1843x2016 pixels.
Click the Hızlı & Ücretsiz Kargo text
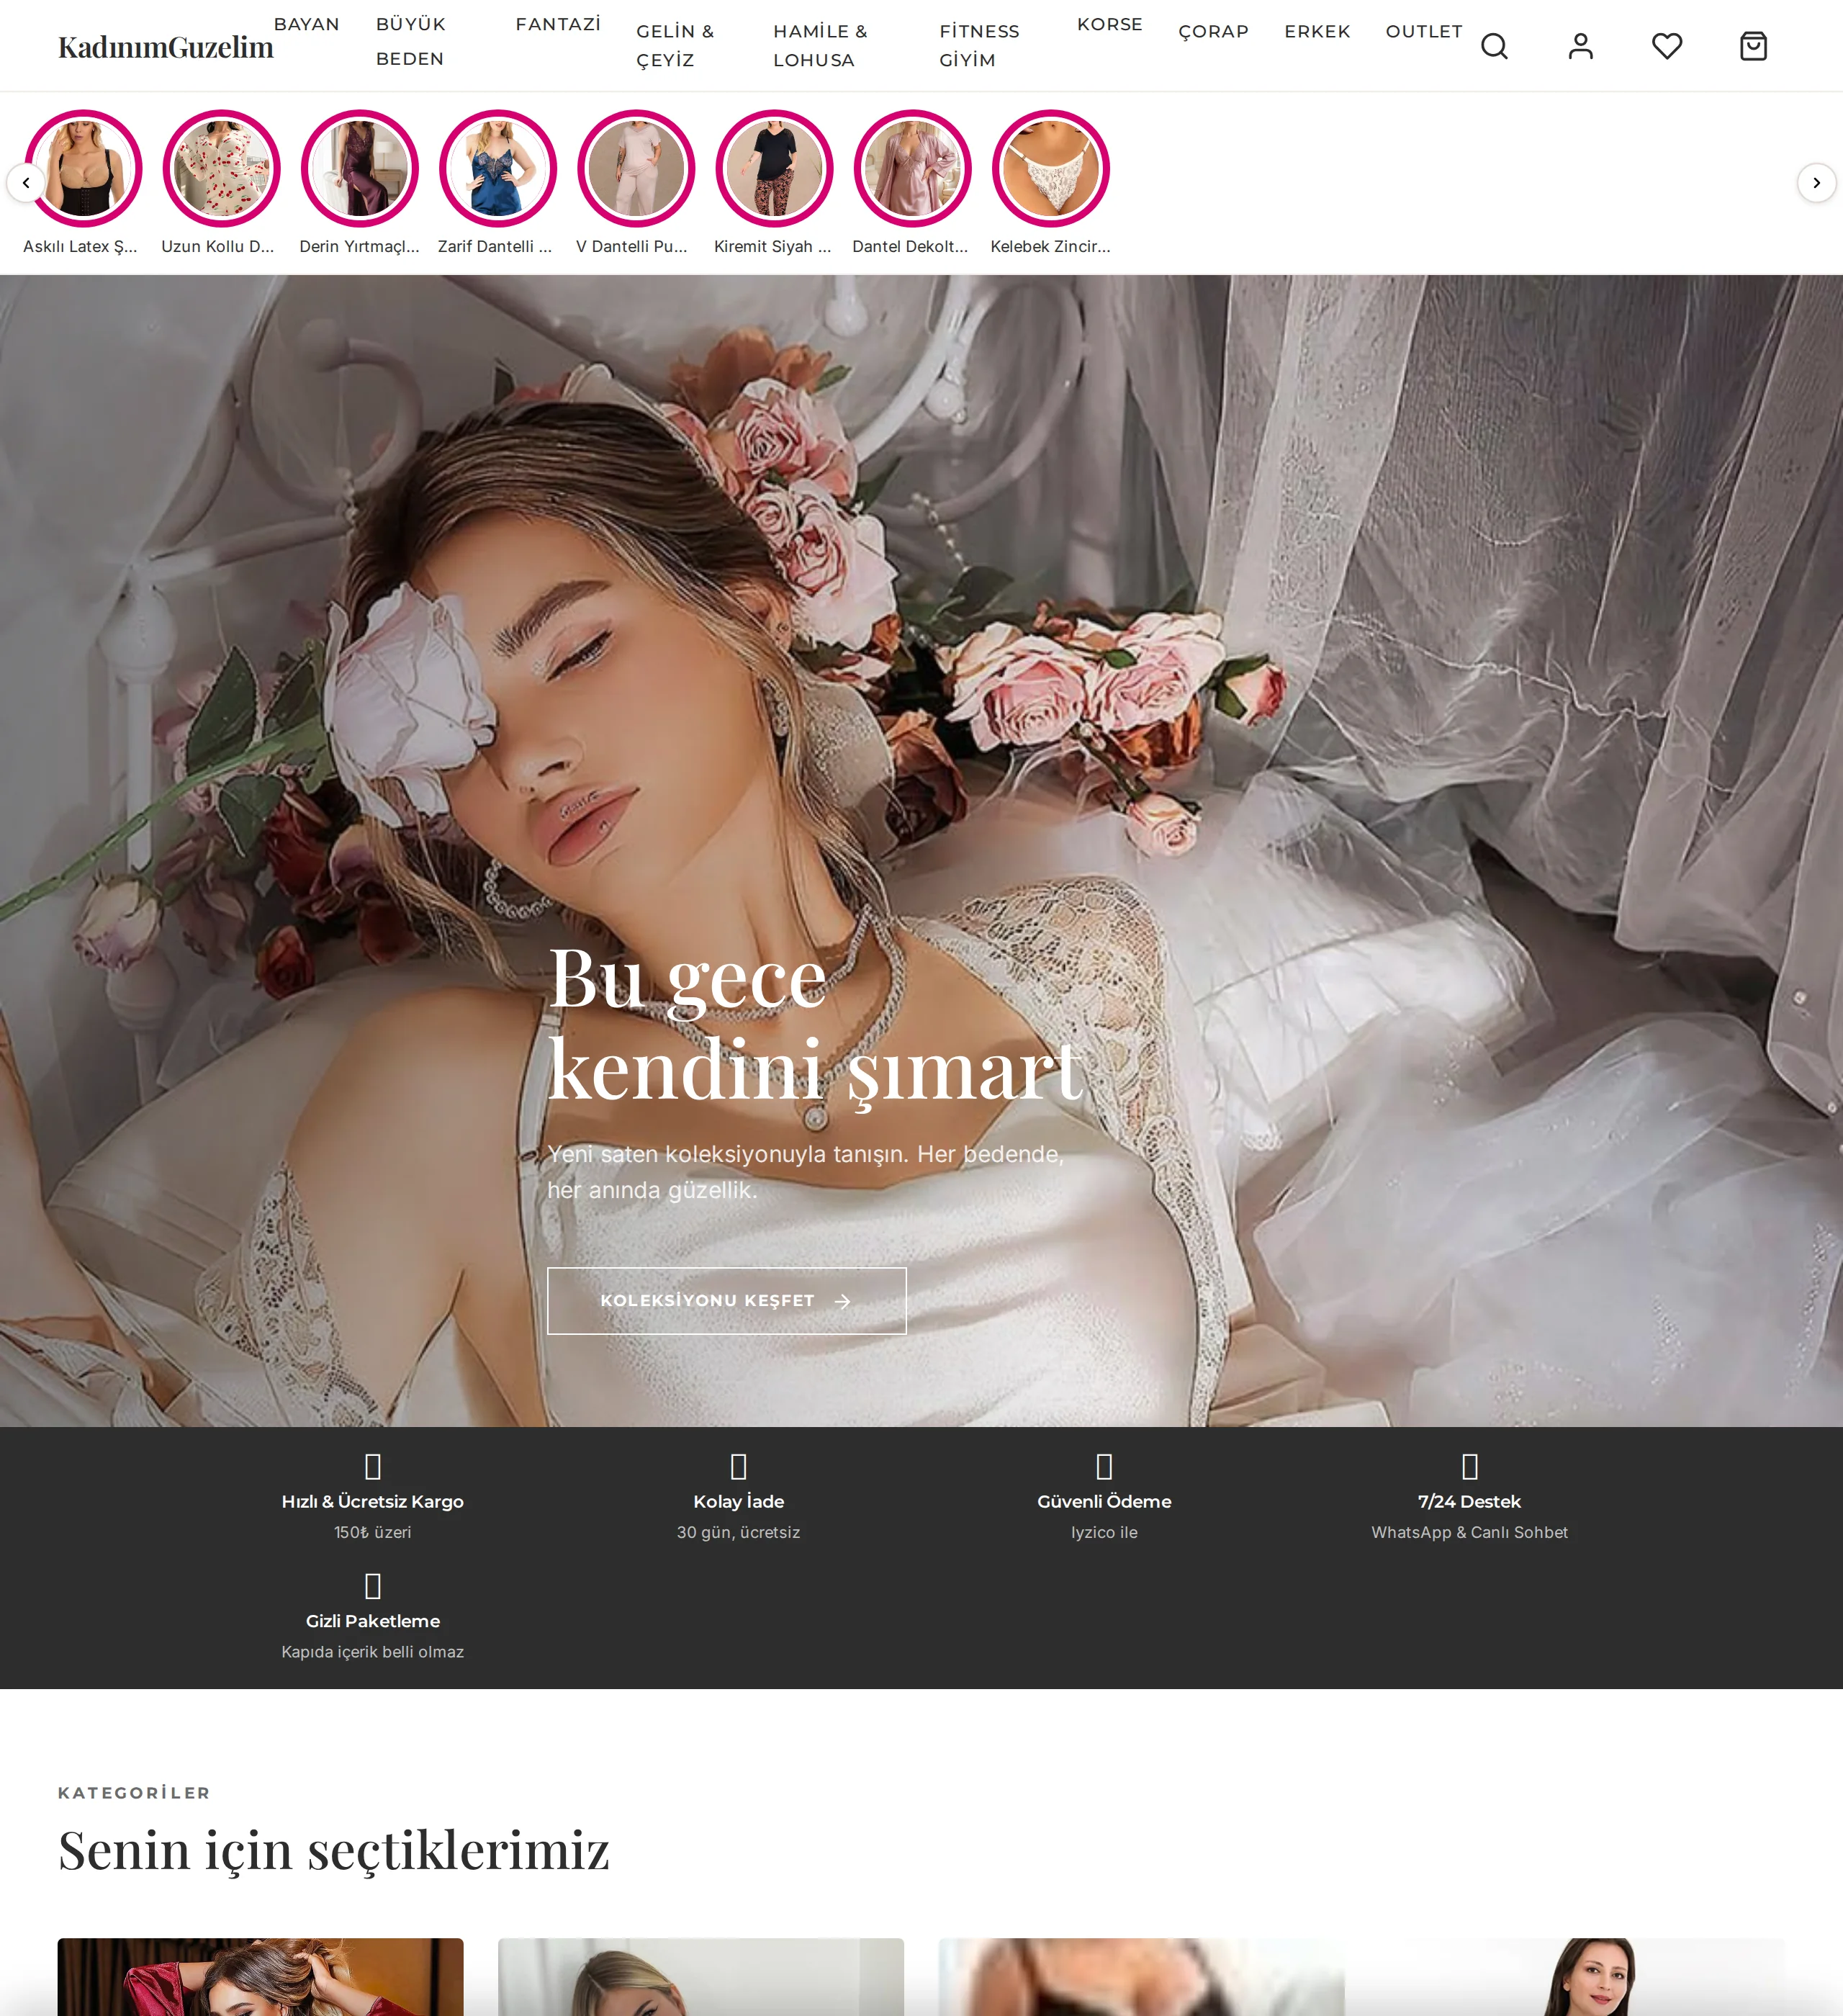click(x=373, y=1502)
